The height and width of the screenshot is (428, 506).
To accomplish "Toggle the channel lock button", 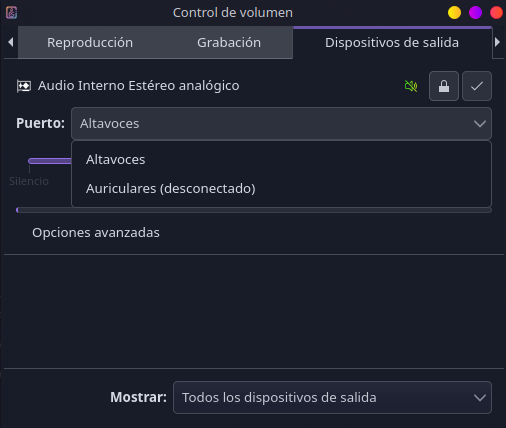I will [444, 86].
